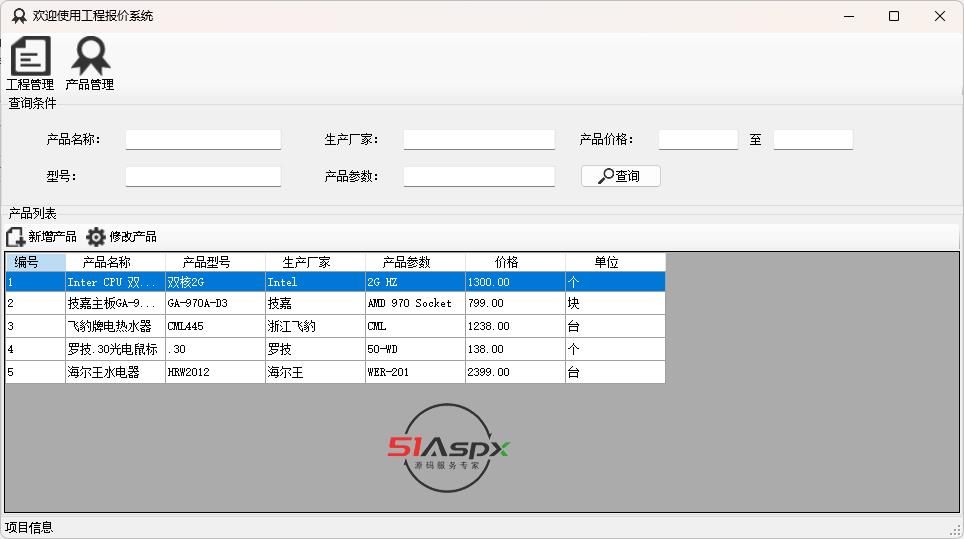964x539 pixels.
Task: Click the maximum price field after 至
Action: pyautogui.click(x=813, y=140)
